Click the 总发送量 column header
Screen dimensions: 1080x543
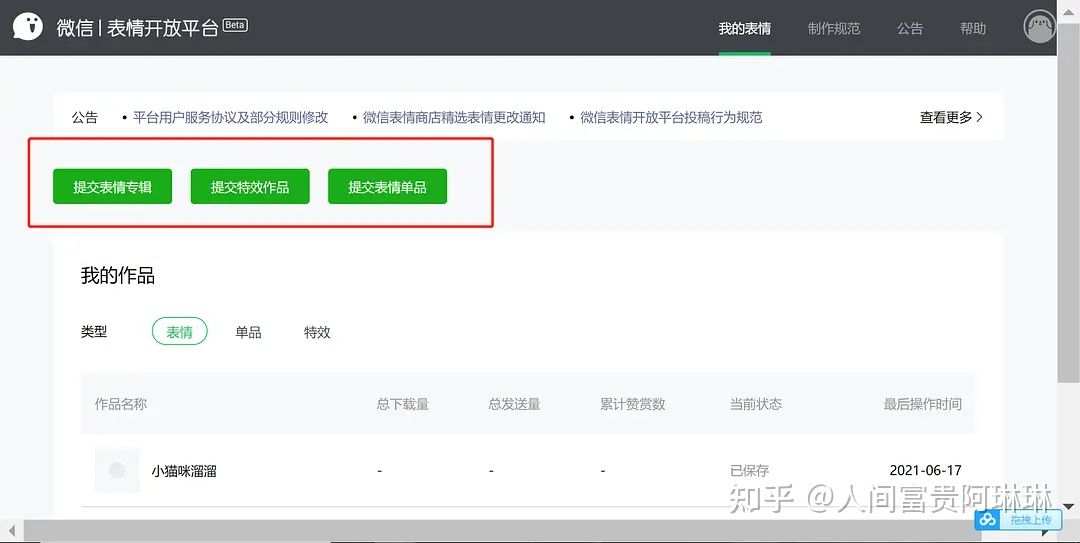515,404
